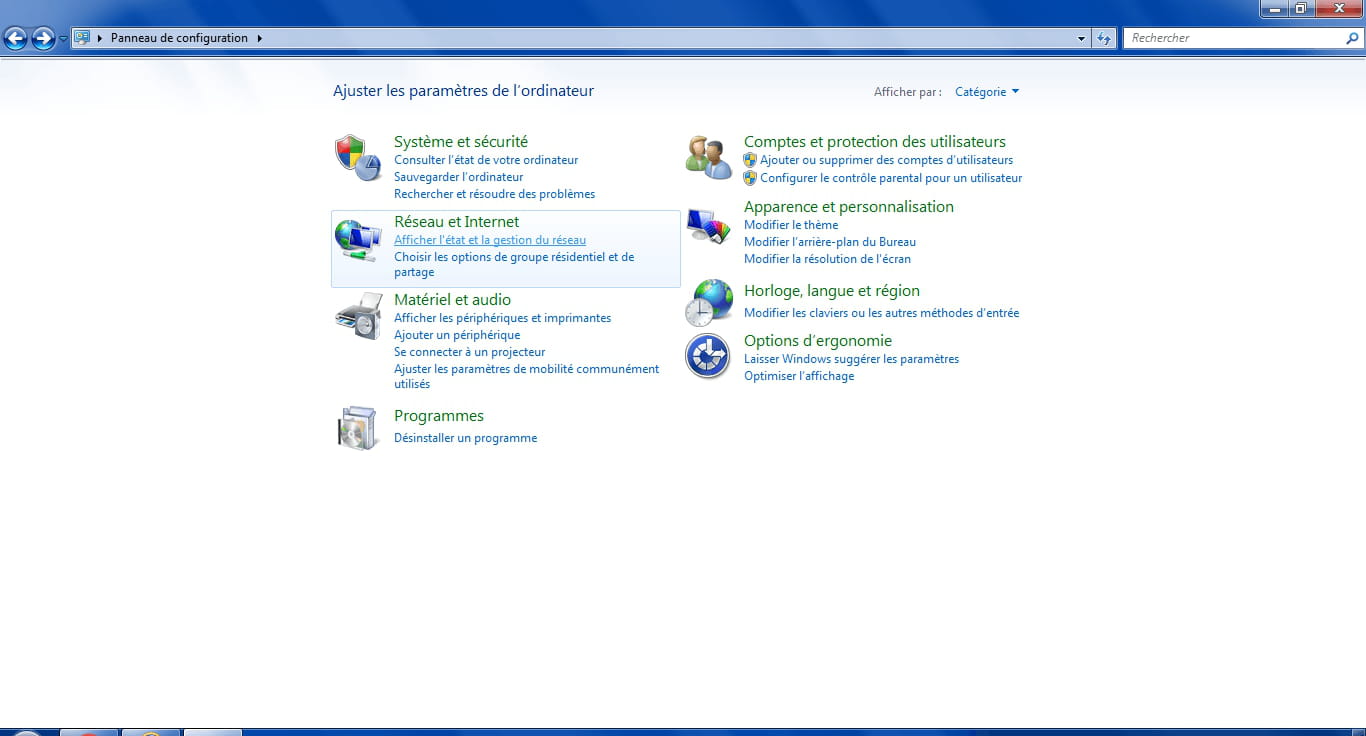Click the Control Panel icon in address bar
Screen dimensions: 1366x736
82,38
